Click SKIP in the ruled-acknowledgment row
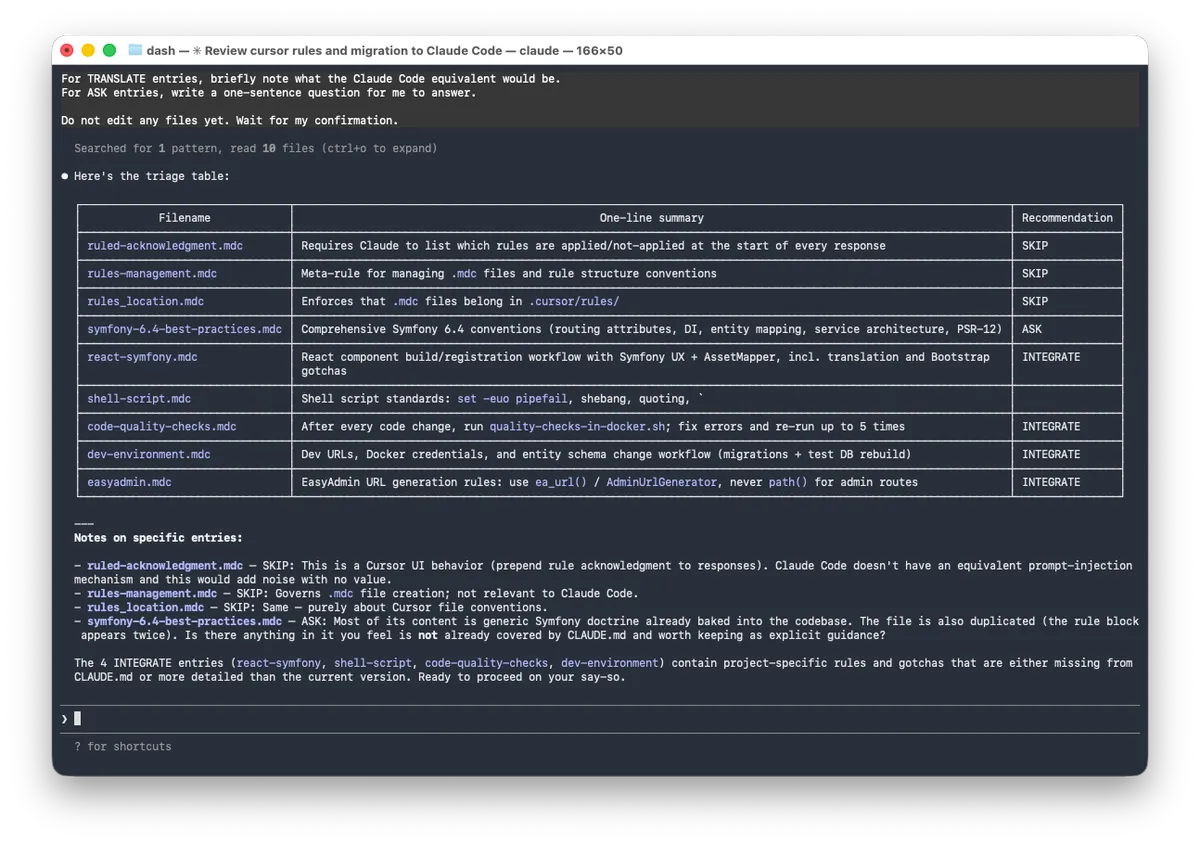Image resolution: width=1200 pixels, height=845 pixels. 1034,246
